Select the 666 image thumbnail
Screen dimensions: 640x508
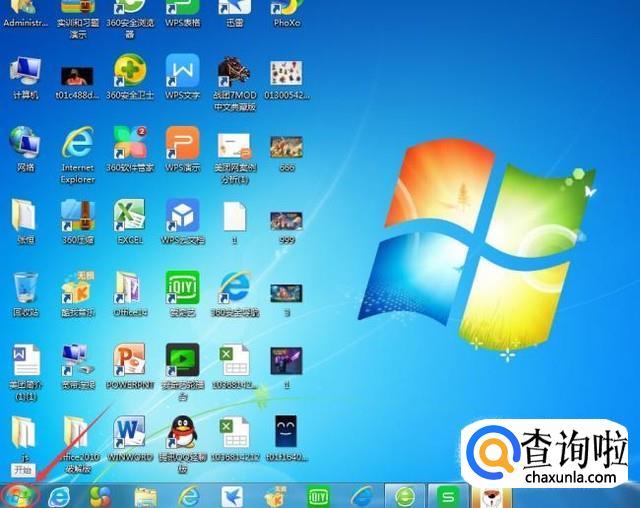click(x=287, y=153)
